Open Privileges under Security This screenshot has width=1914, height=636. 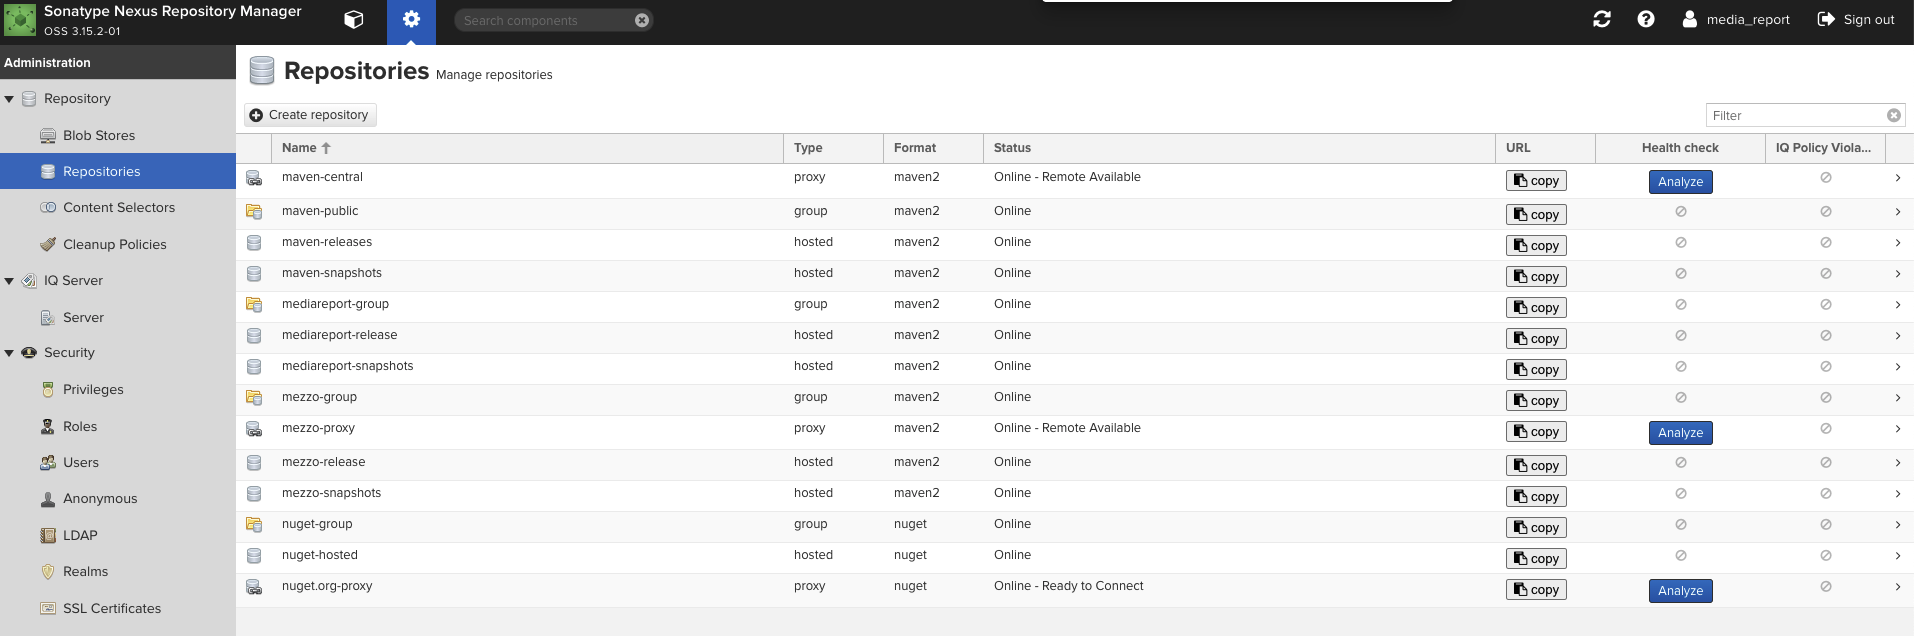pyautogui.click(x=93, y=389)
